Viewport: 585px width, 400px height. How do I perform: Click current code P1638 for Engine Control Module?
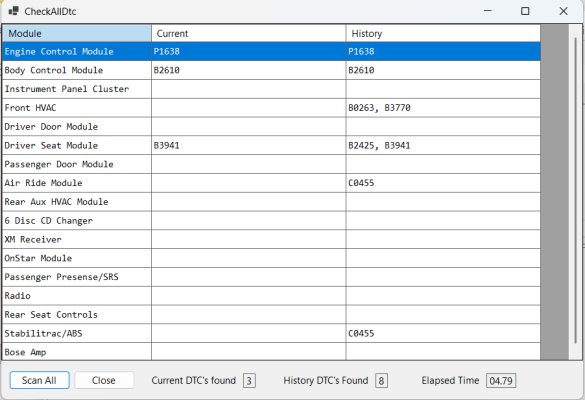point(166,51)
